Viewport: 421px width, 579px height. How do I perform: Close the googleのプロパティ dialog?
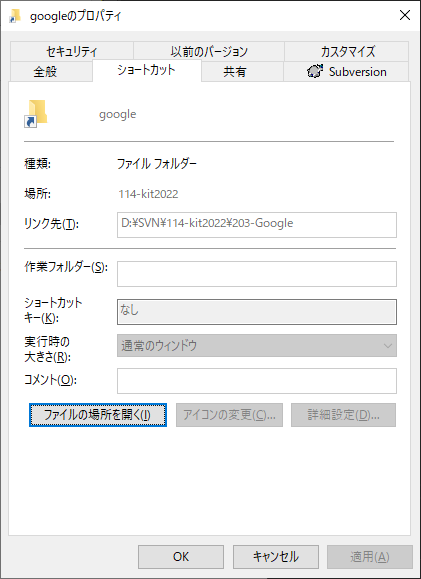(x=405, y=16)
